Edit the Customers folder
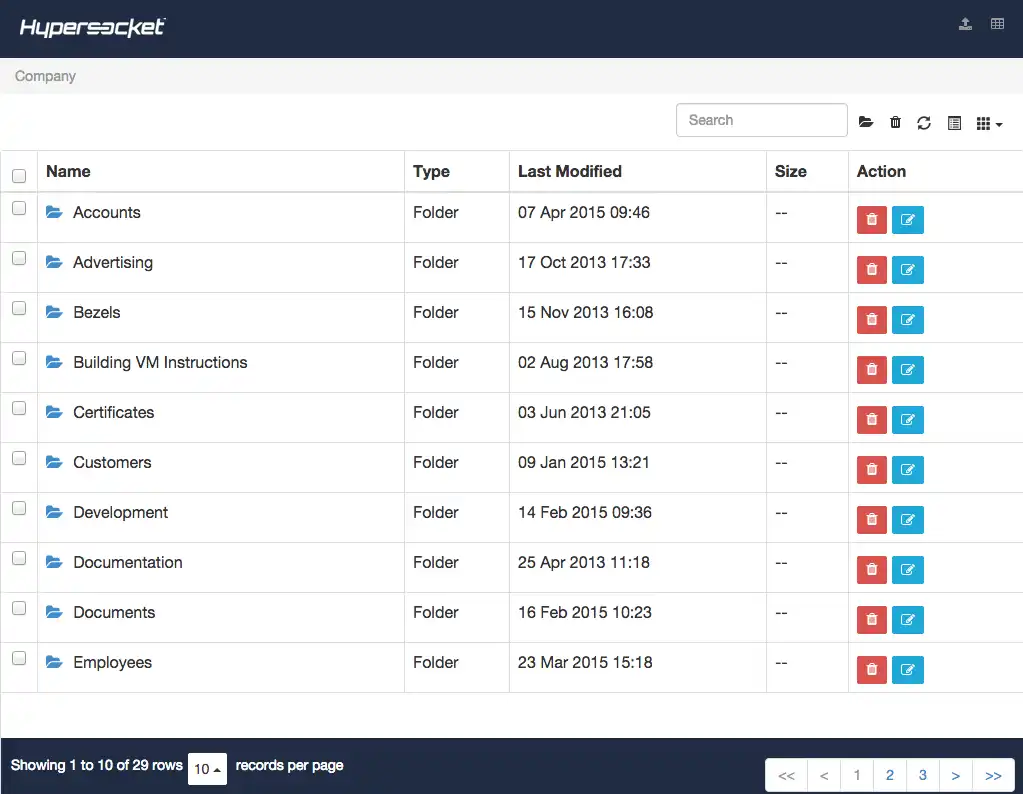1023x794 pixels. (x=908, y=470)
